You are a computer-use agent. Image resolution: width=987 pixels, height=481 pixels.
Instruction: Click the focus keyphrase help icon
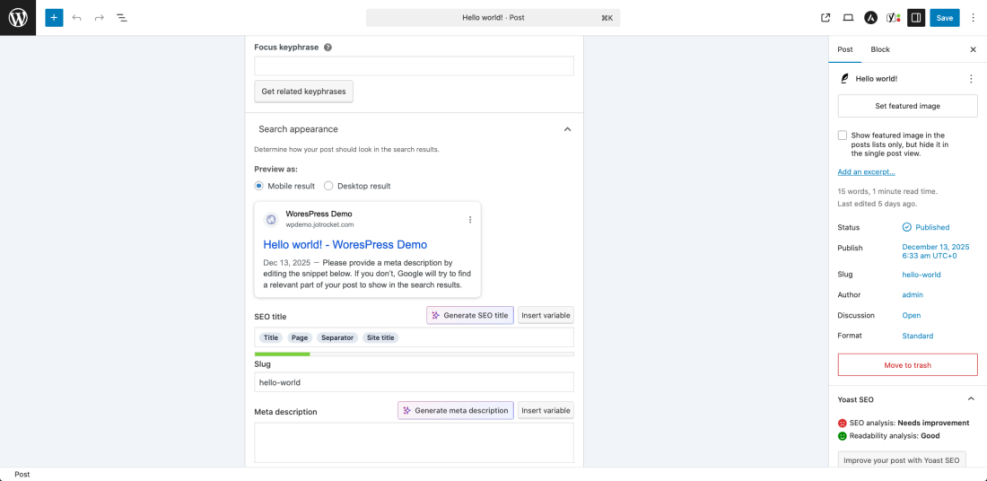point(328,47)
